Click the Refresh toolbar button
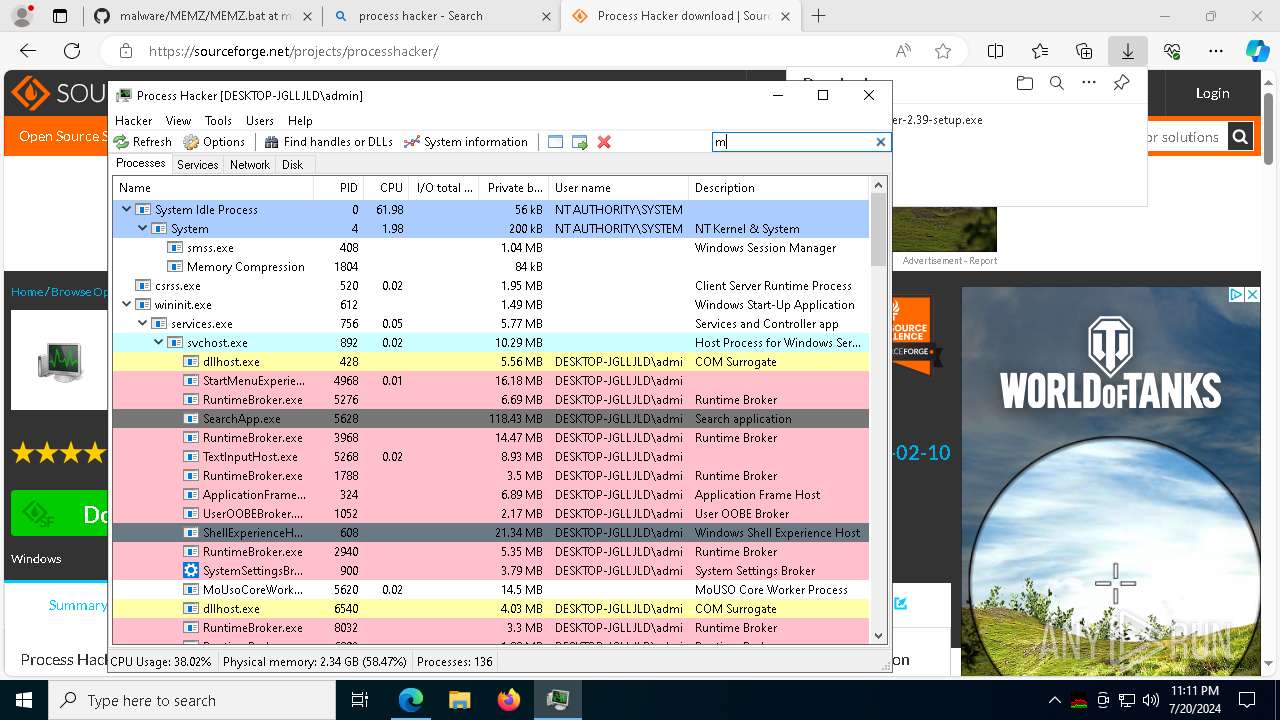Screen dimensions: 1280x720 tap(143, 142)
